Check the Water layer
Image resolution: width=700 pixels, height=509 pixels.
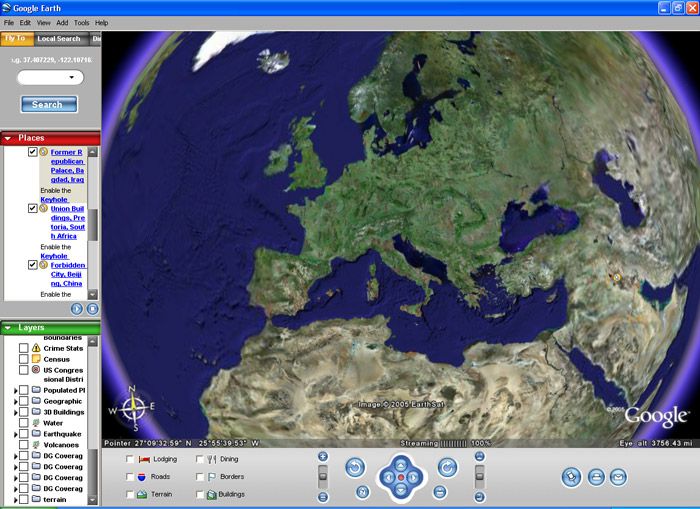pos(24,423)
